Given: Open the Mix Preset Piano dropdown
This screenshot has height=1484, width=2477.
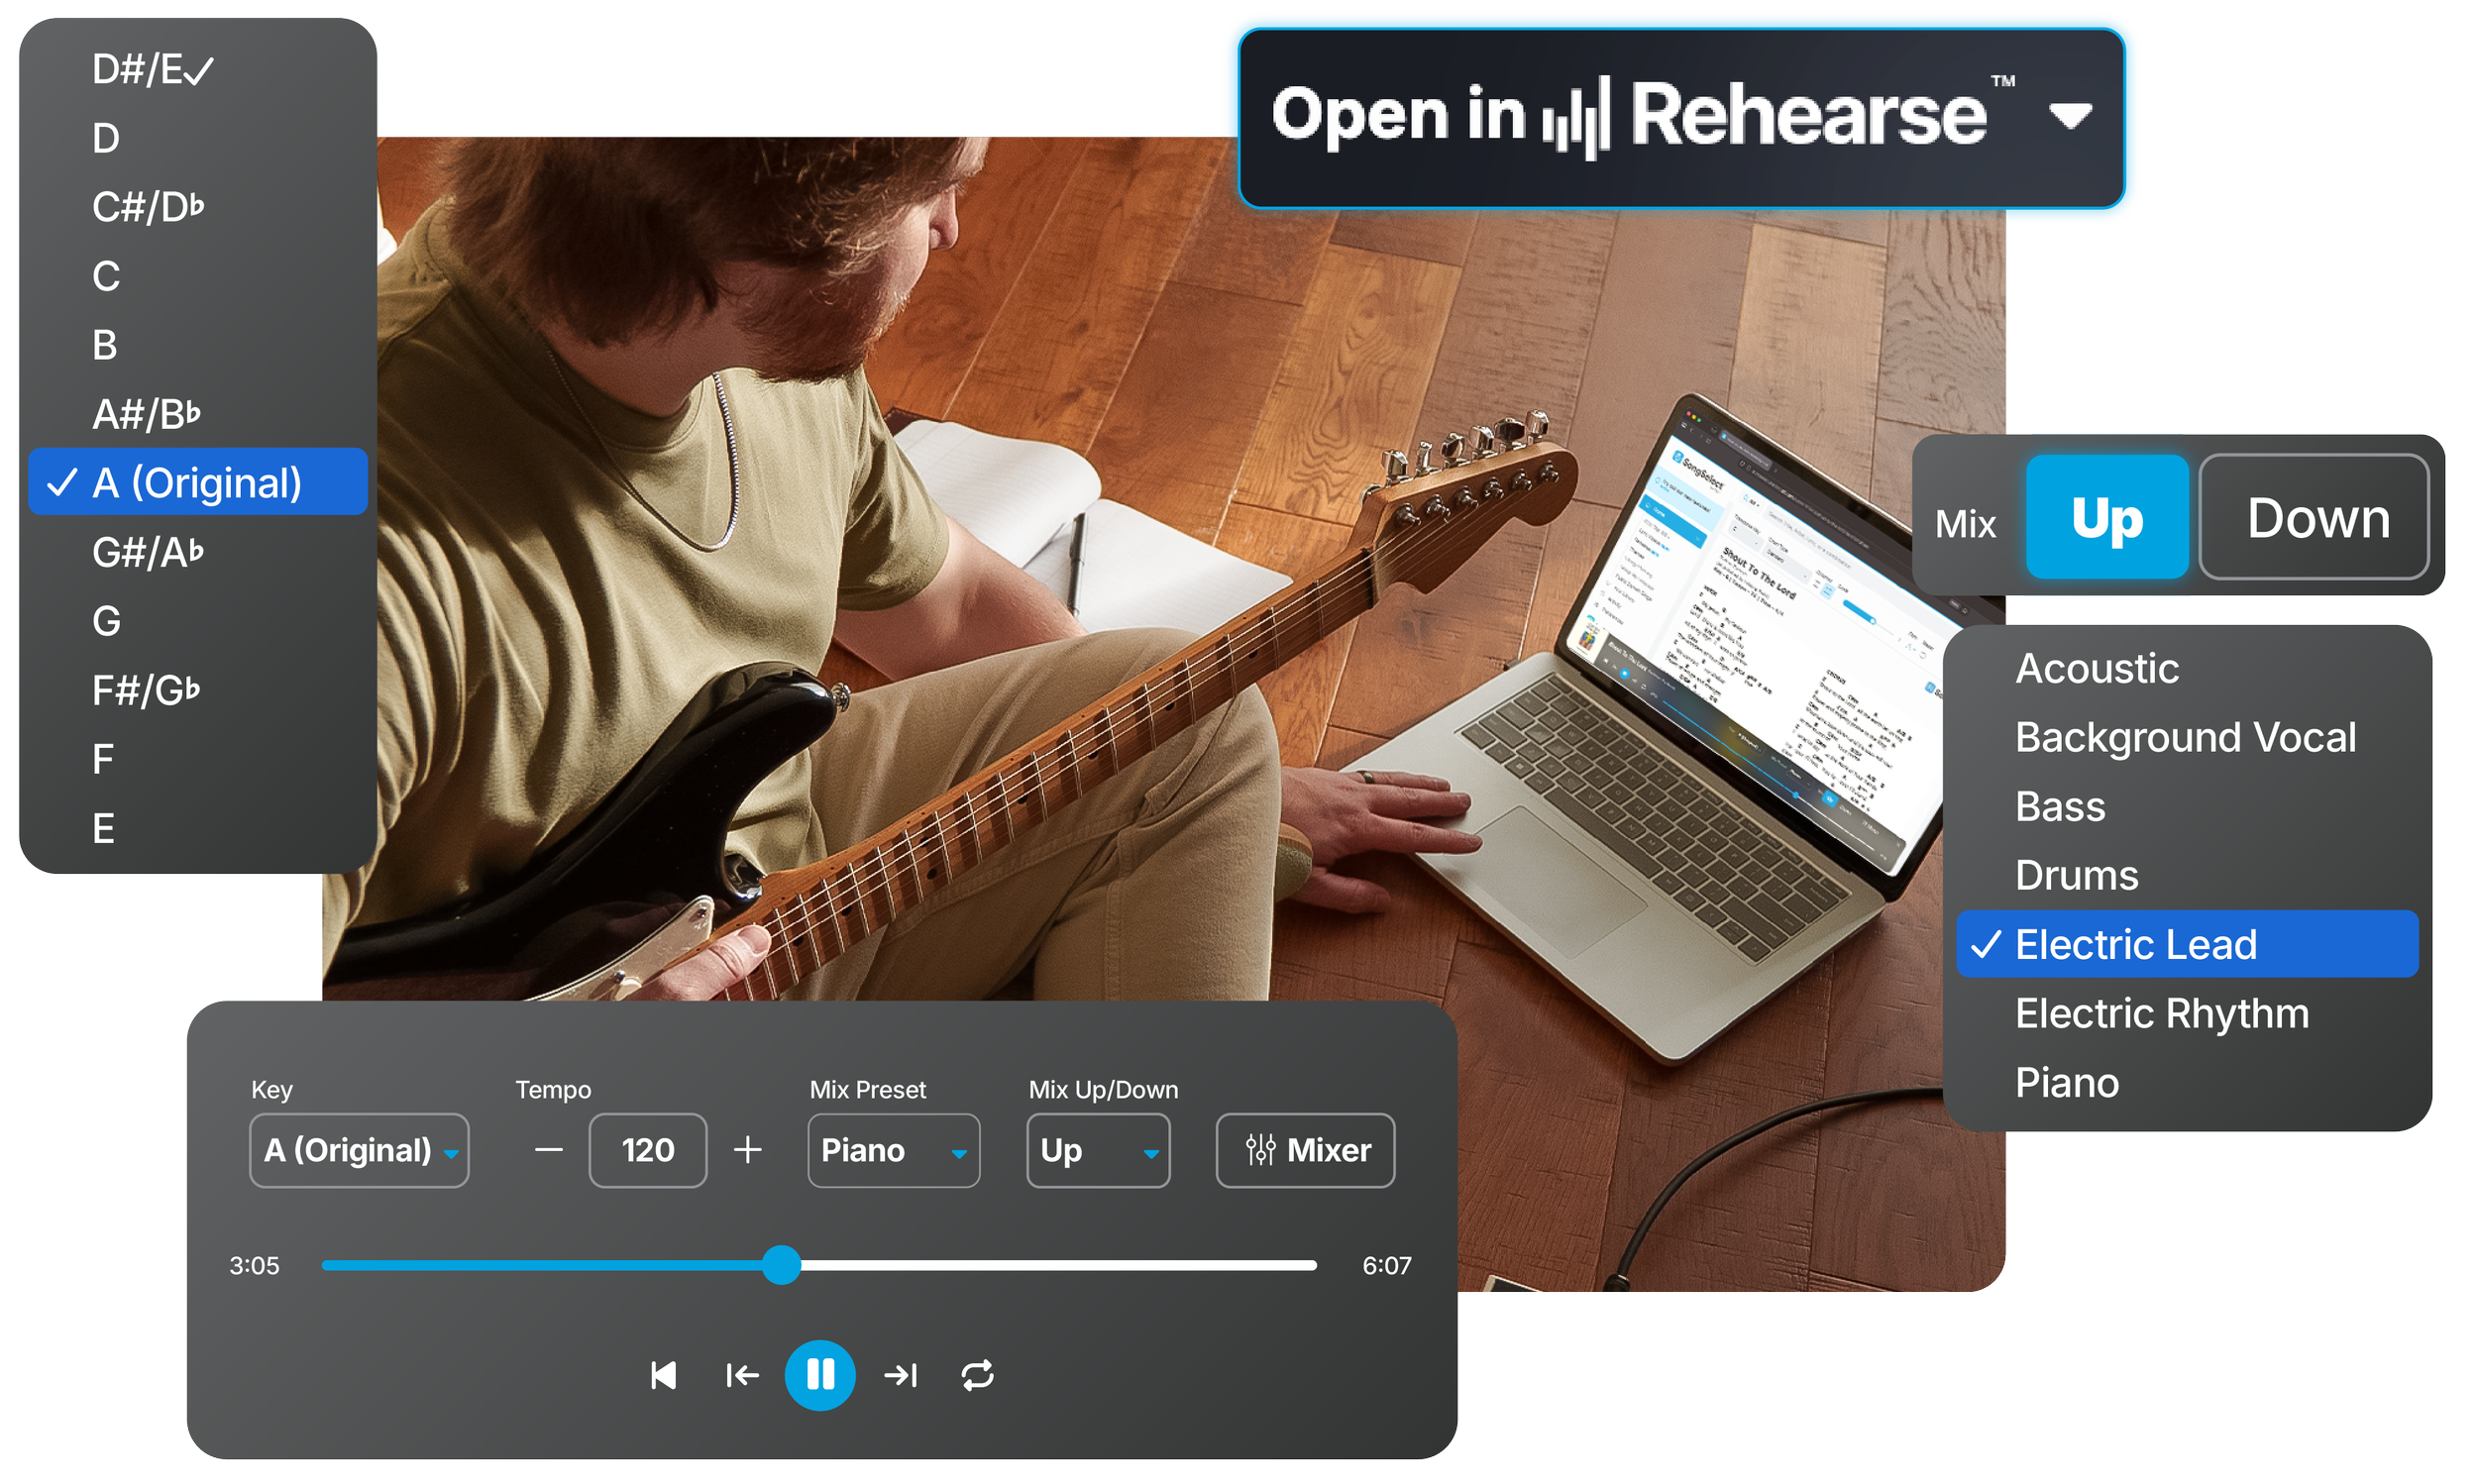Looking at the screenshot, I should coord(893,1150).
